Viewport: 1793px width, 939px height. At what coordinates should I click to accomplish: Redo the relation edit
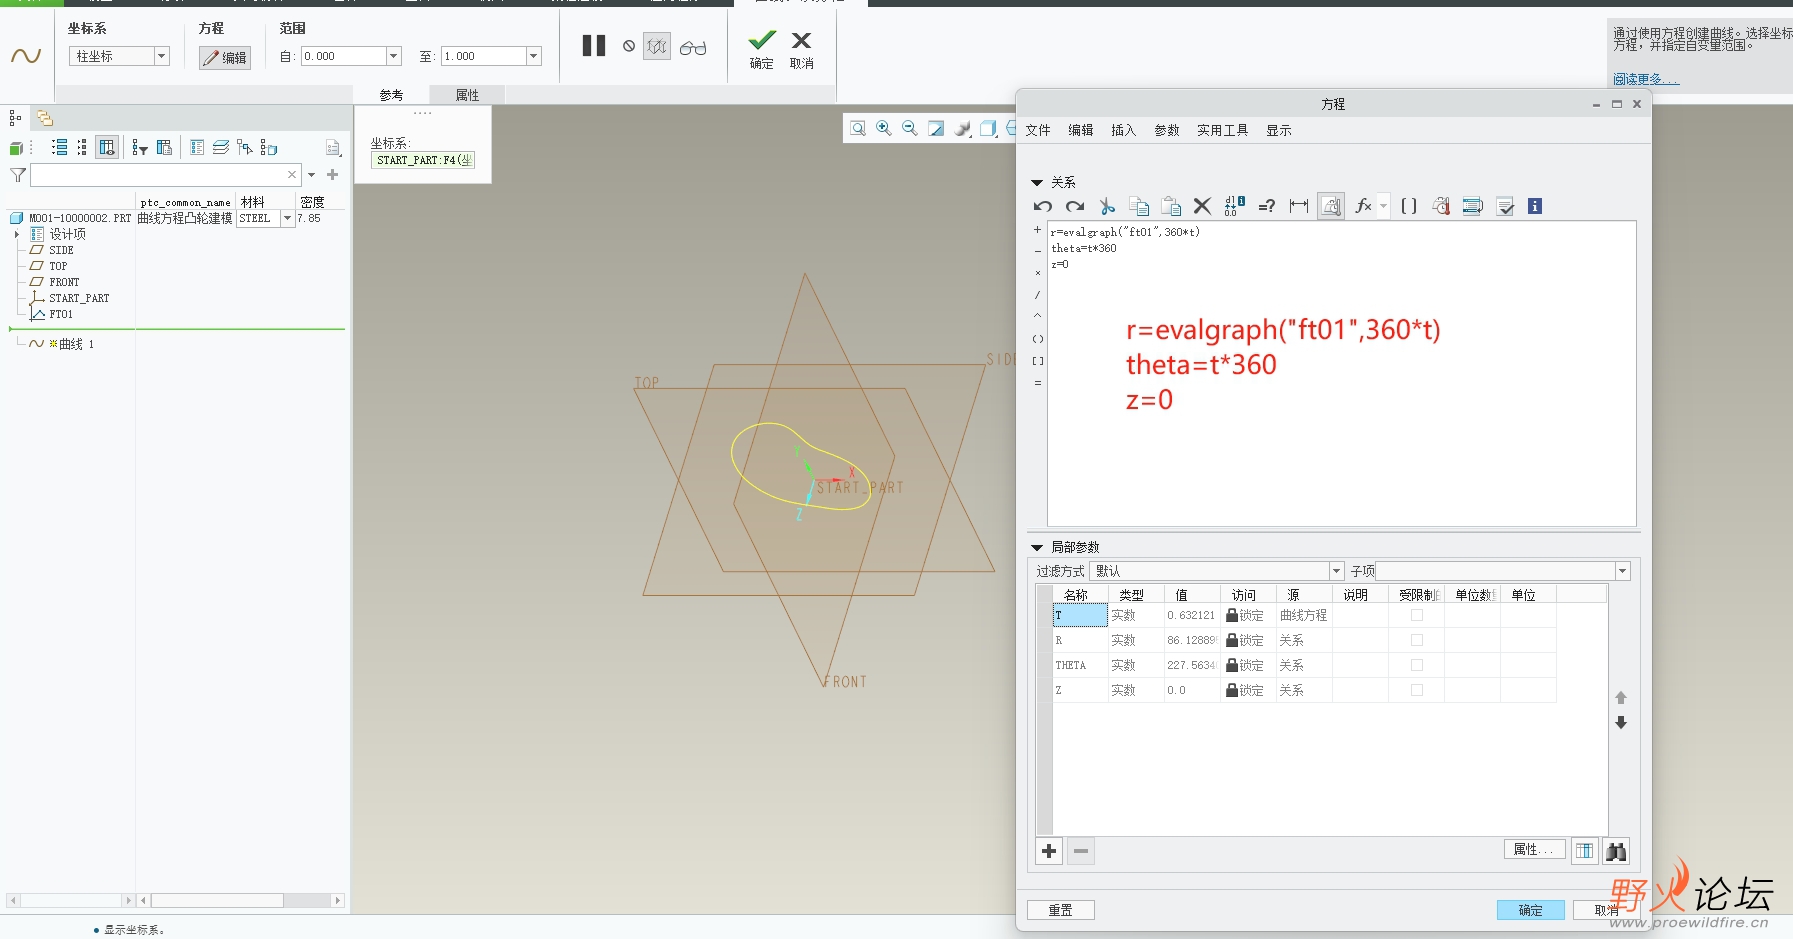1075,206
